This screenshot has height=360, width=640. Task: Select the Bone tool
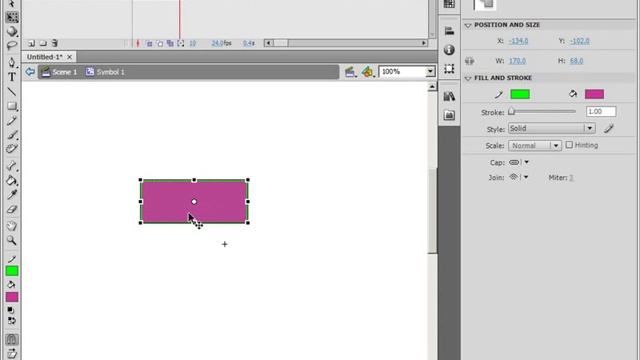[12, 166]
